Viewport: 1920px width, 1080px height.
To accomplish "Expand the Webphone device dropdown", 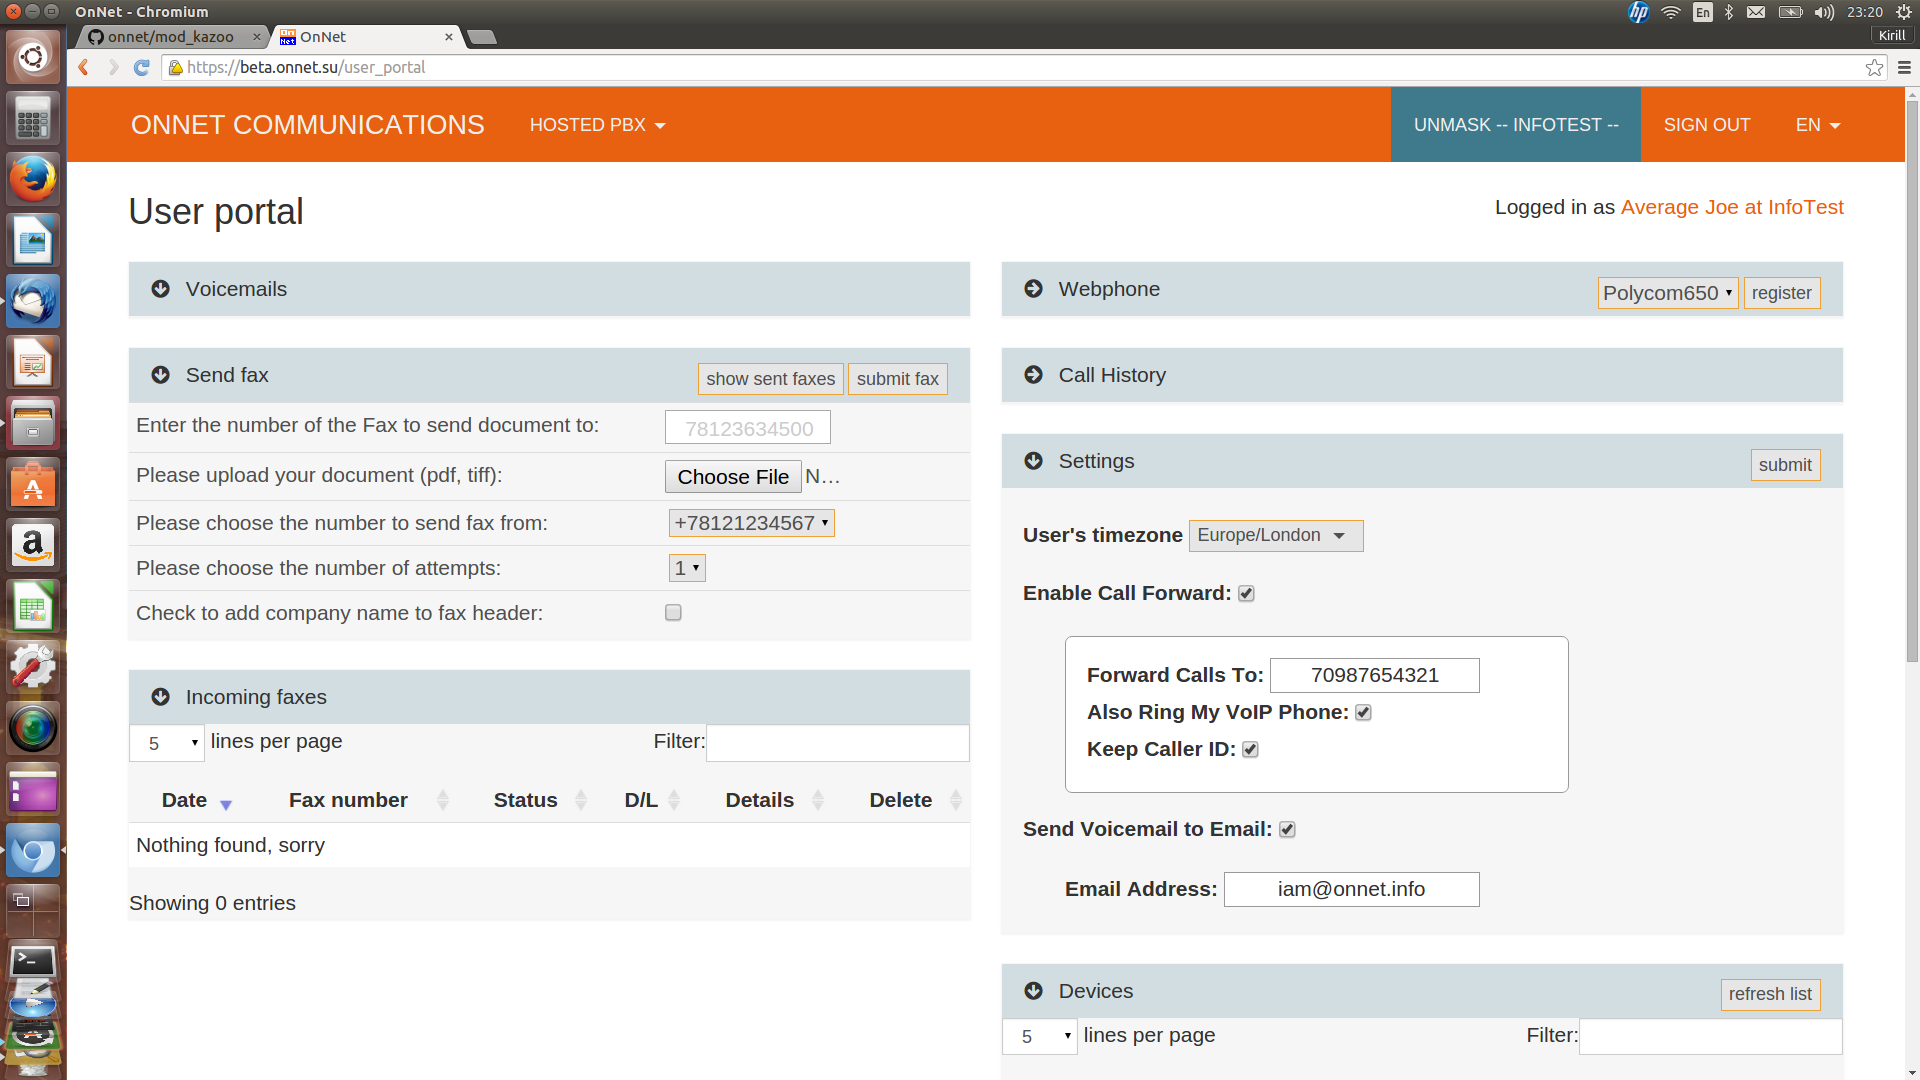I will [x=1667, y=291].
